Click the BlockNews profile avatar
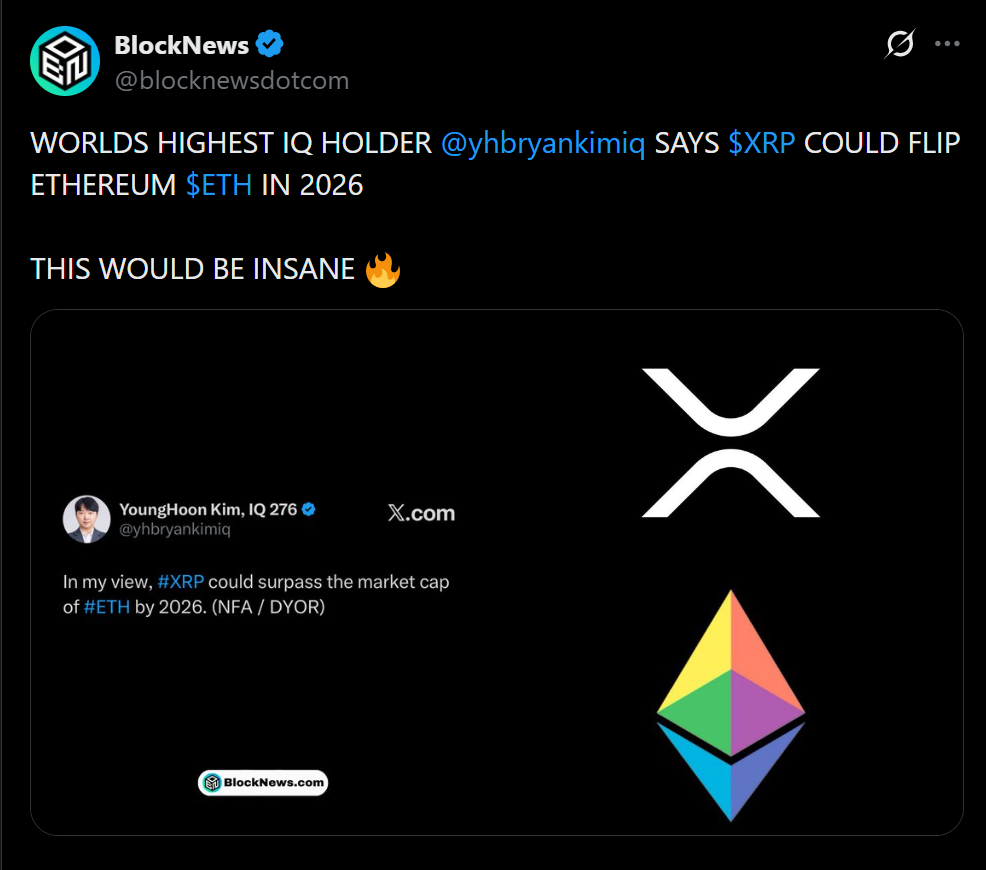This screenshot has width=986, height=870. pos(65,61)
